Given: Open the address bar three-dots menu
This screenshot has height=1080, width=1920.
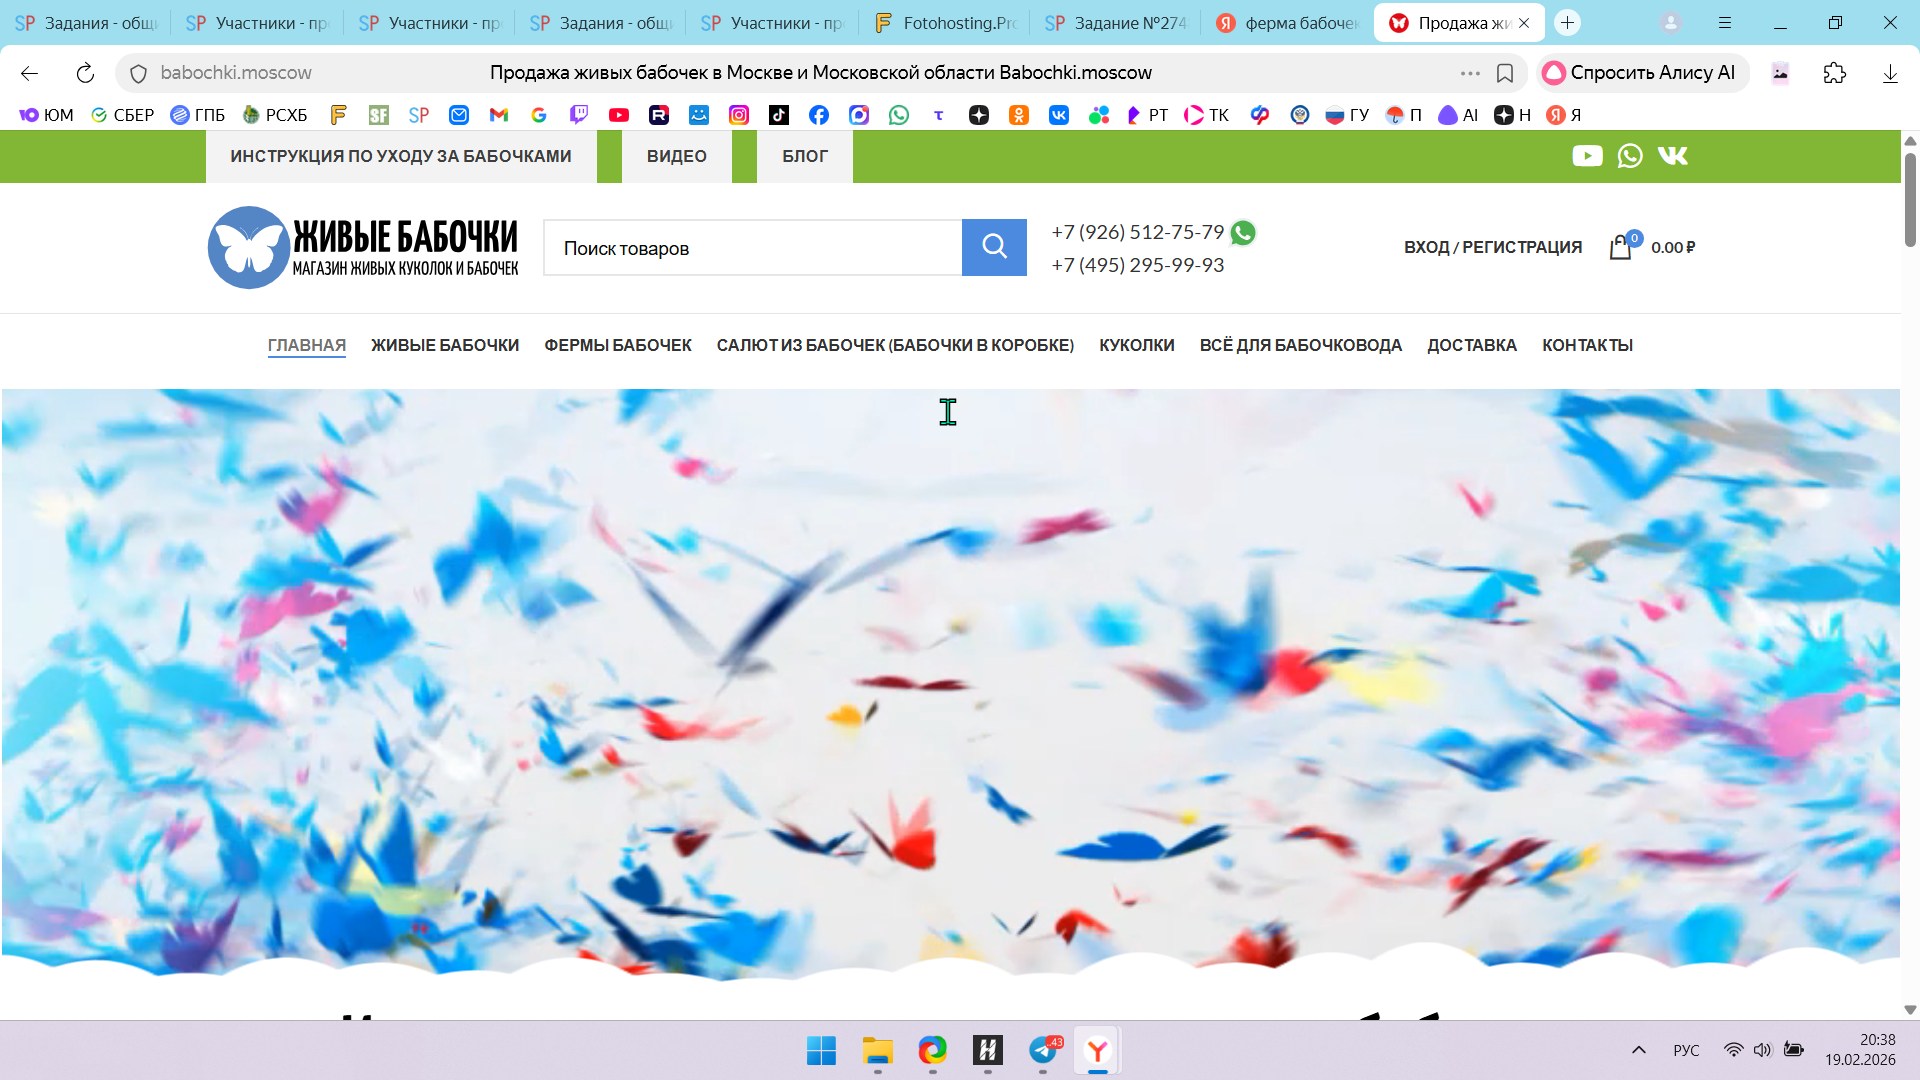Looking at the screenshot, I should [1470, 73].
